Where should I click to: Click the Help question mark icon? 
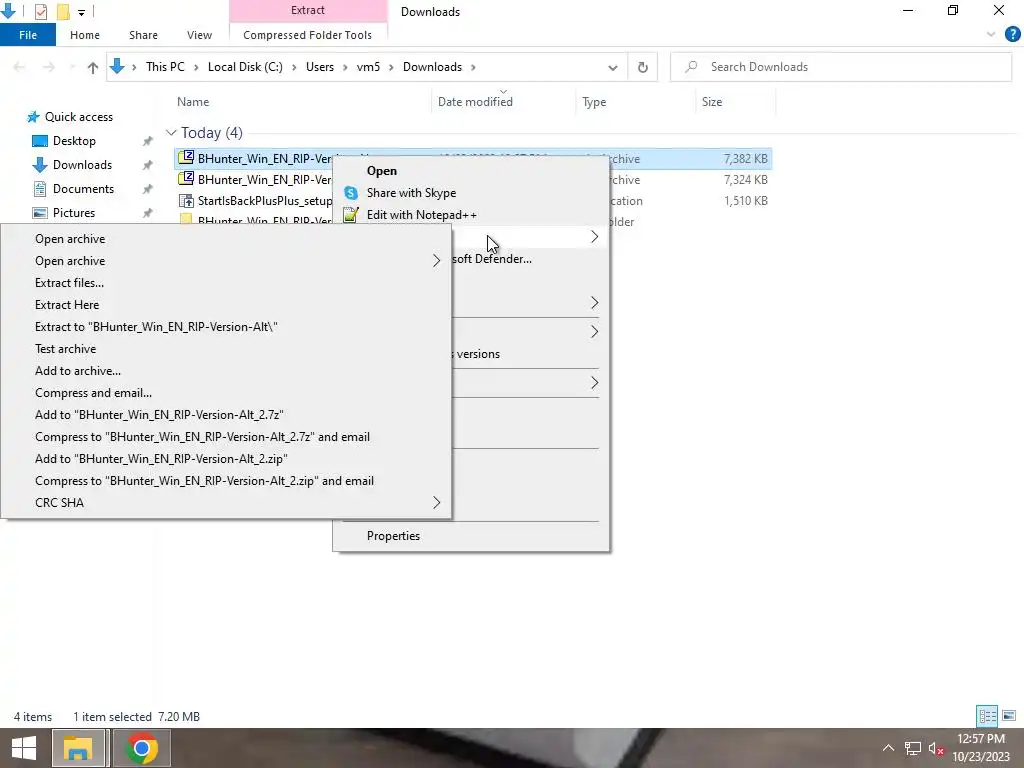pyautogui.click(x=1012, y=35)
